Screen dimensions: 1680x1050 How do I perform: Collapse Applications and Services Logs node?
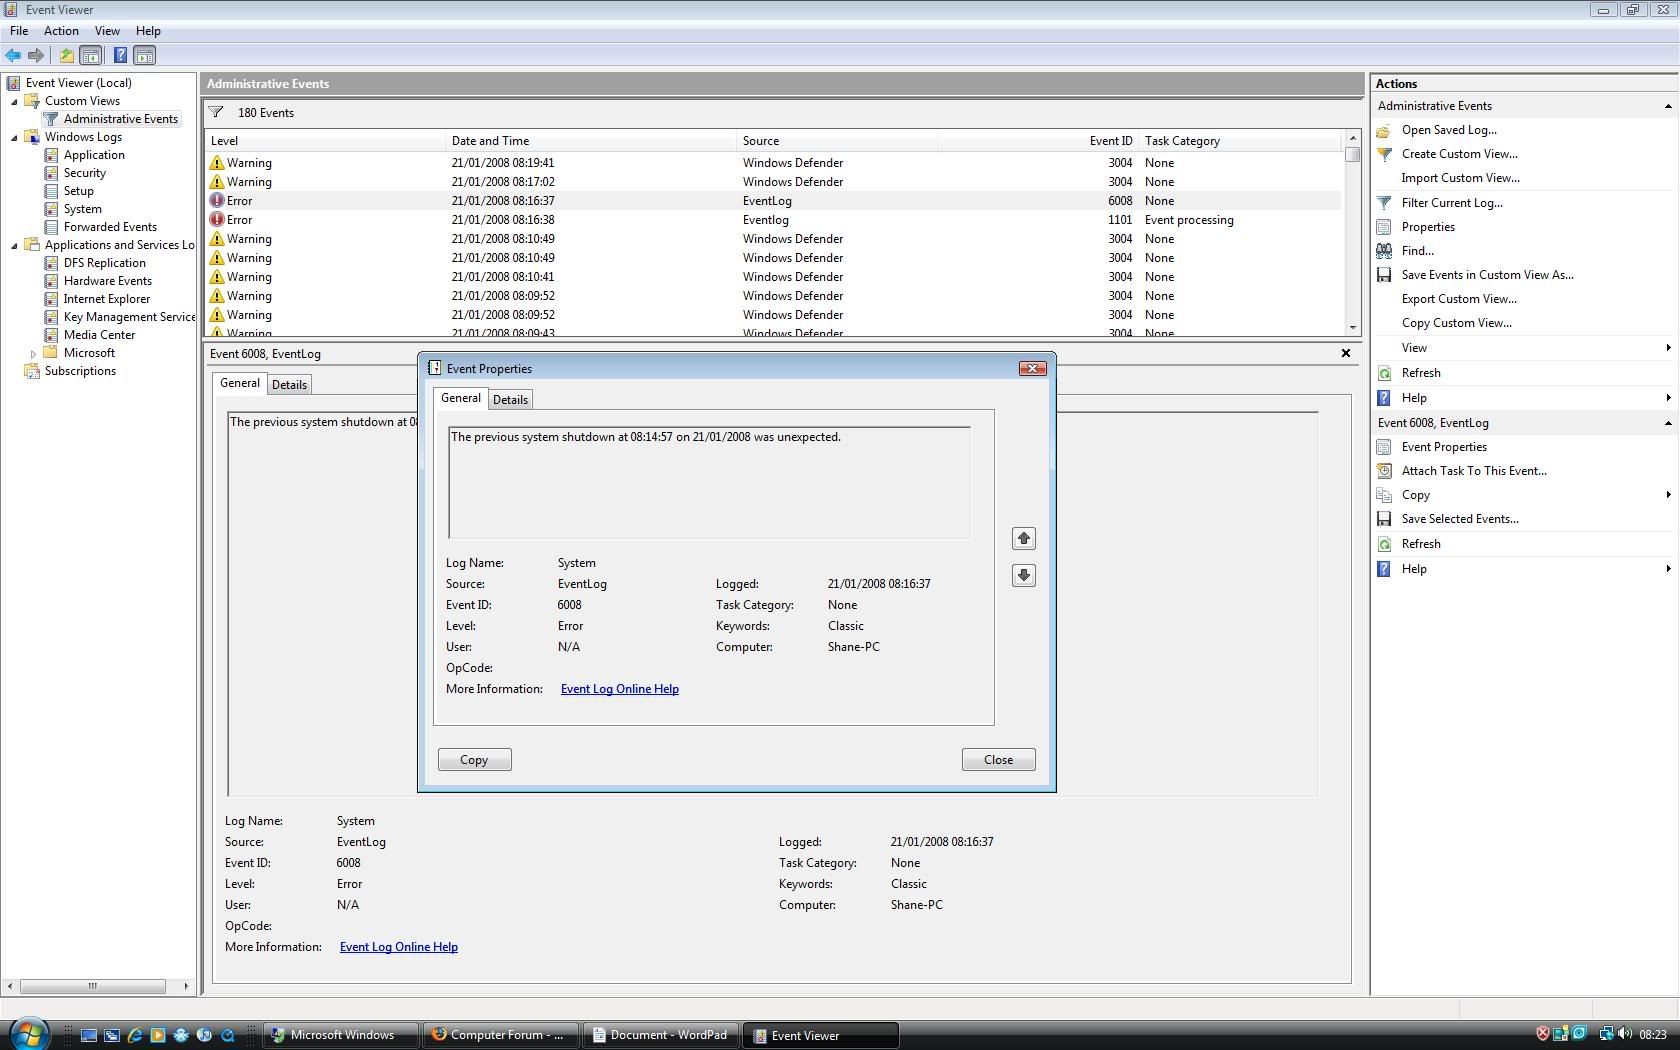point(14,245)
